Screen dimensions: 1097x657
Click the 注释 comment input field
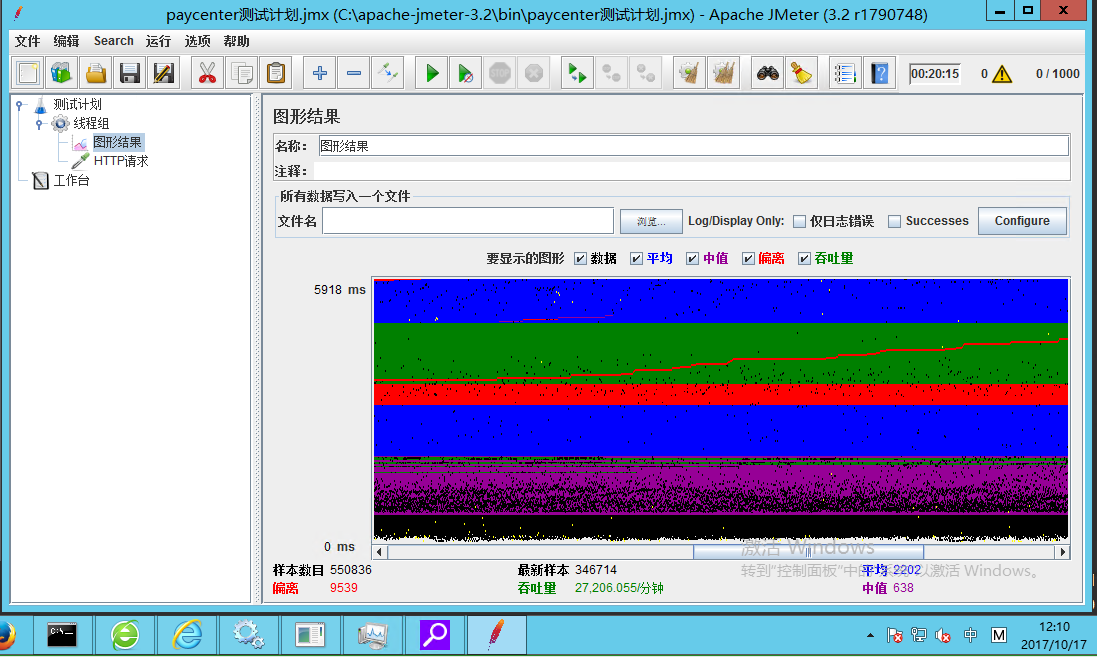coord(692,171)
